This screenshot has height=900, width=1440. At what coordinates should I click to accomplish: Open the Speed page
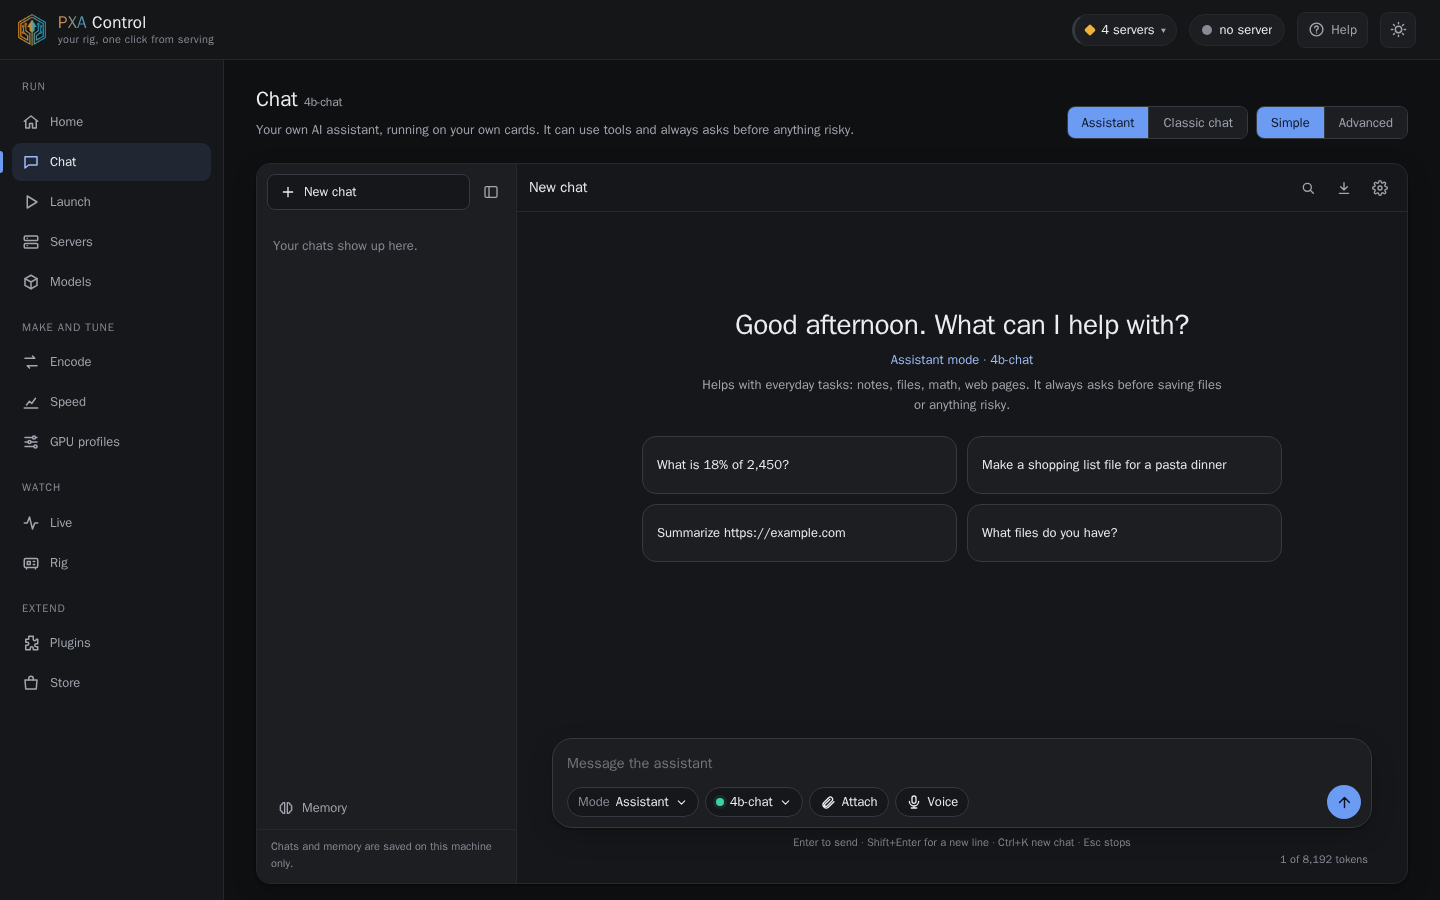111,402
